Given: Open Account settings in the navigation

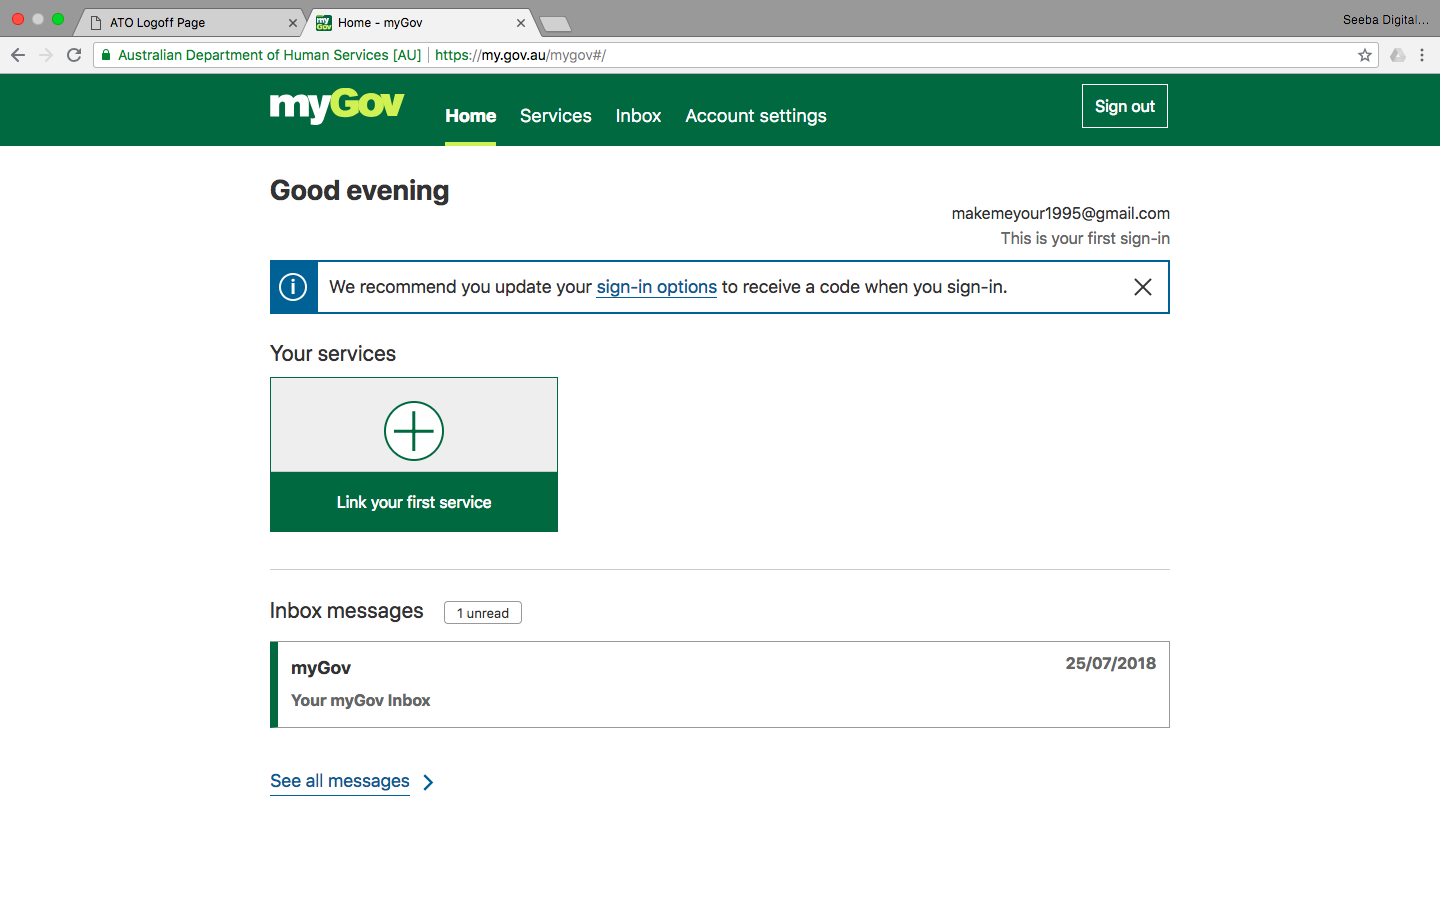Looking at the screenshot, I should point(756,116).
